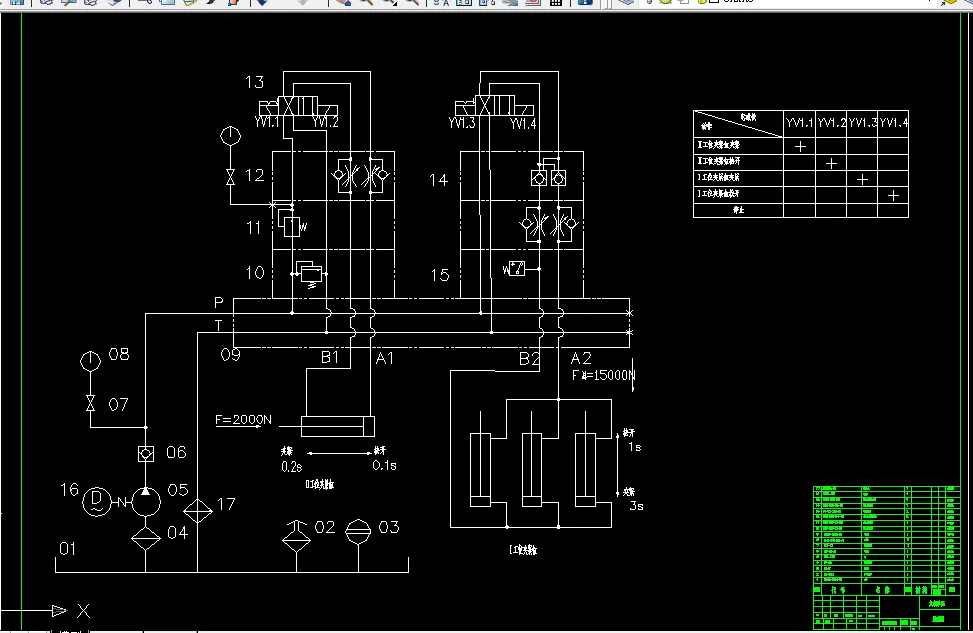Screen dimensions: 973x633
Task: Select the YV1.2 label under valve 13
Action: pyautogui.click(x=325, y=122)
